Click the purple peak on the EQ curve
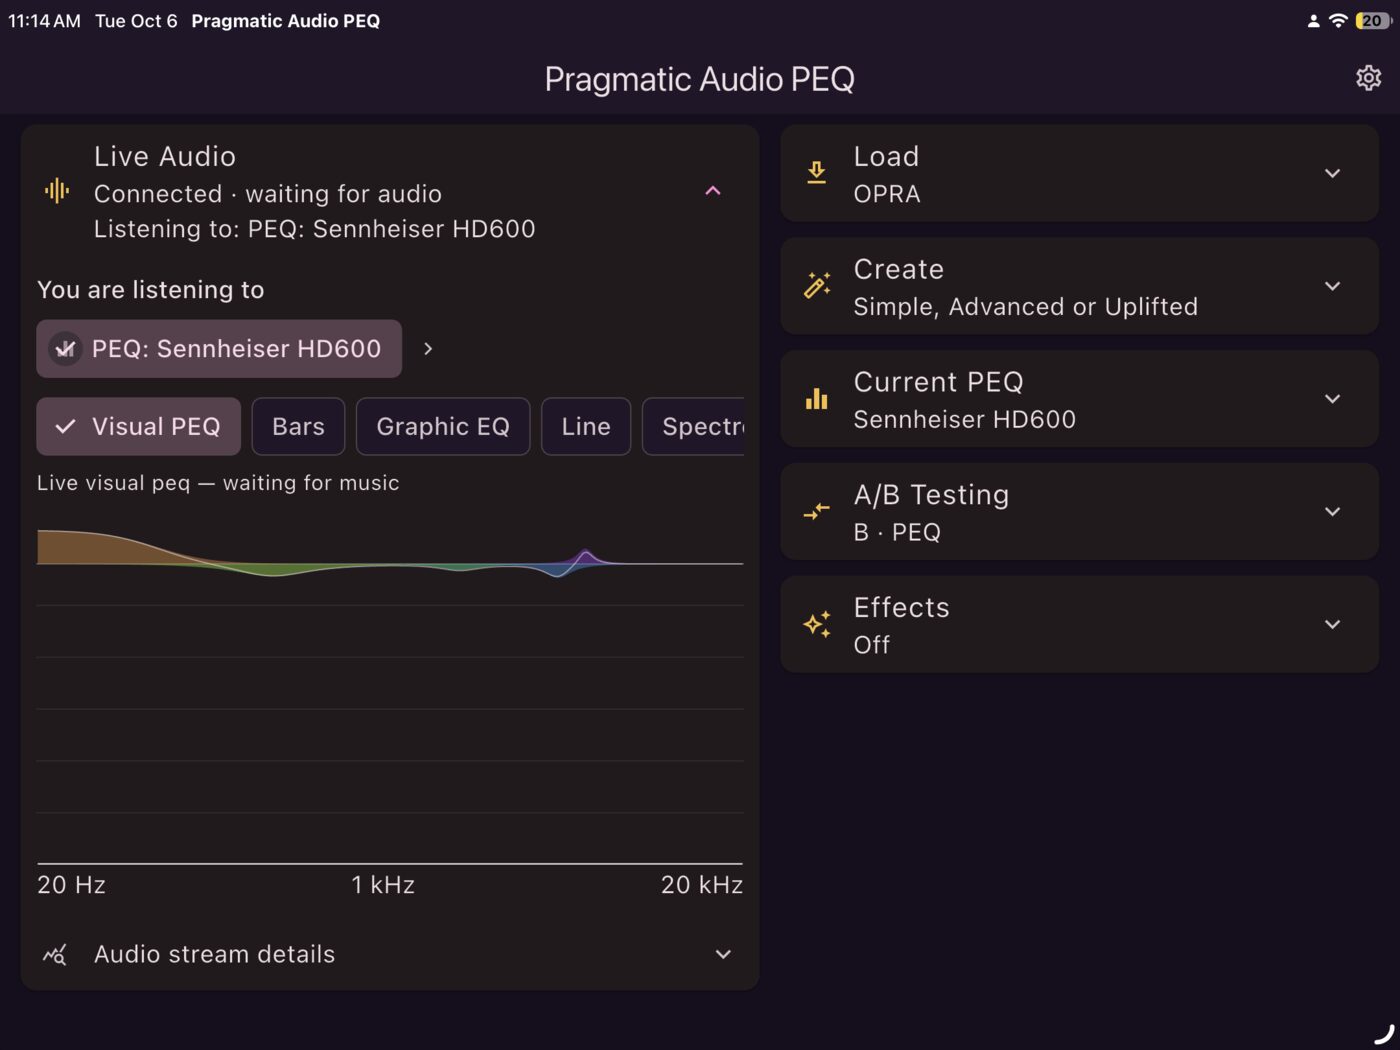This screenshot has height=1050, width=1400. [586, 556]
